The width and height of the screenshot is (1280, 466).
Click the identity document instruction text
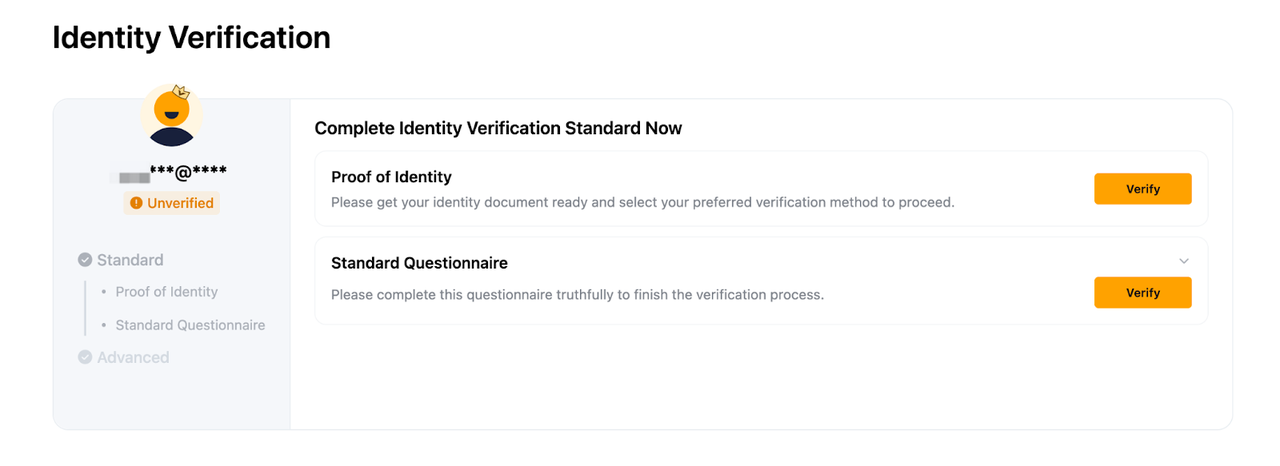[642, 202]
